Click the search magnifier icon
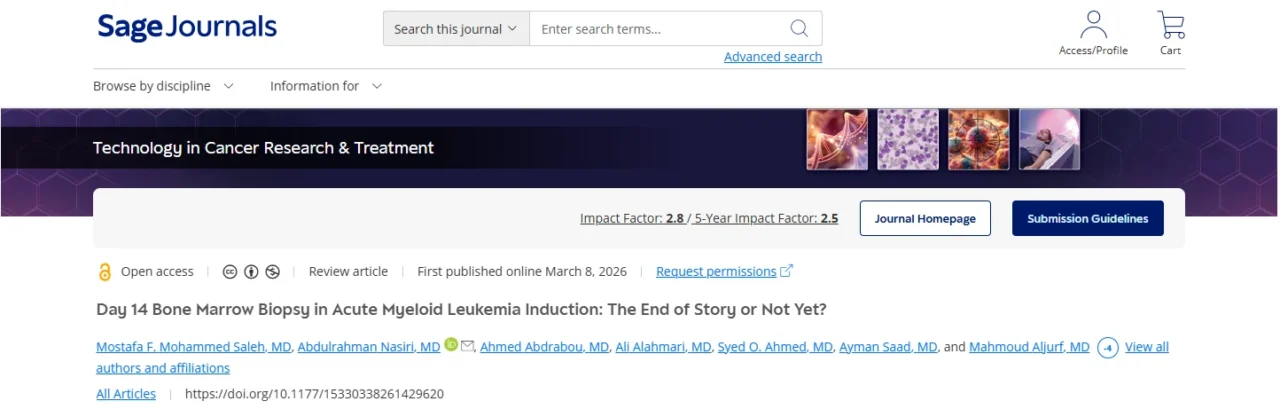 point(799,28)
